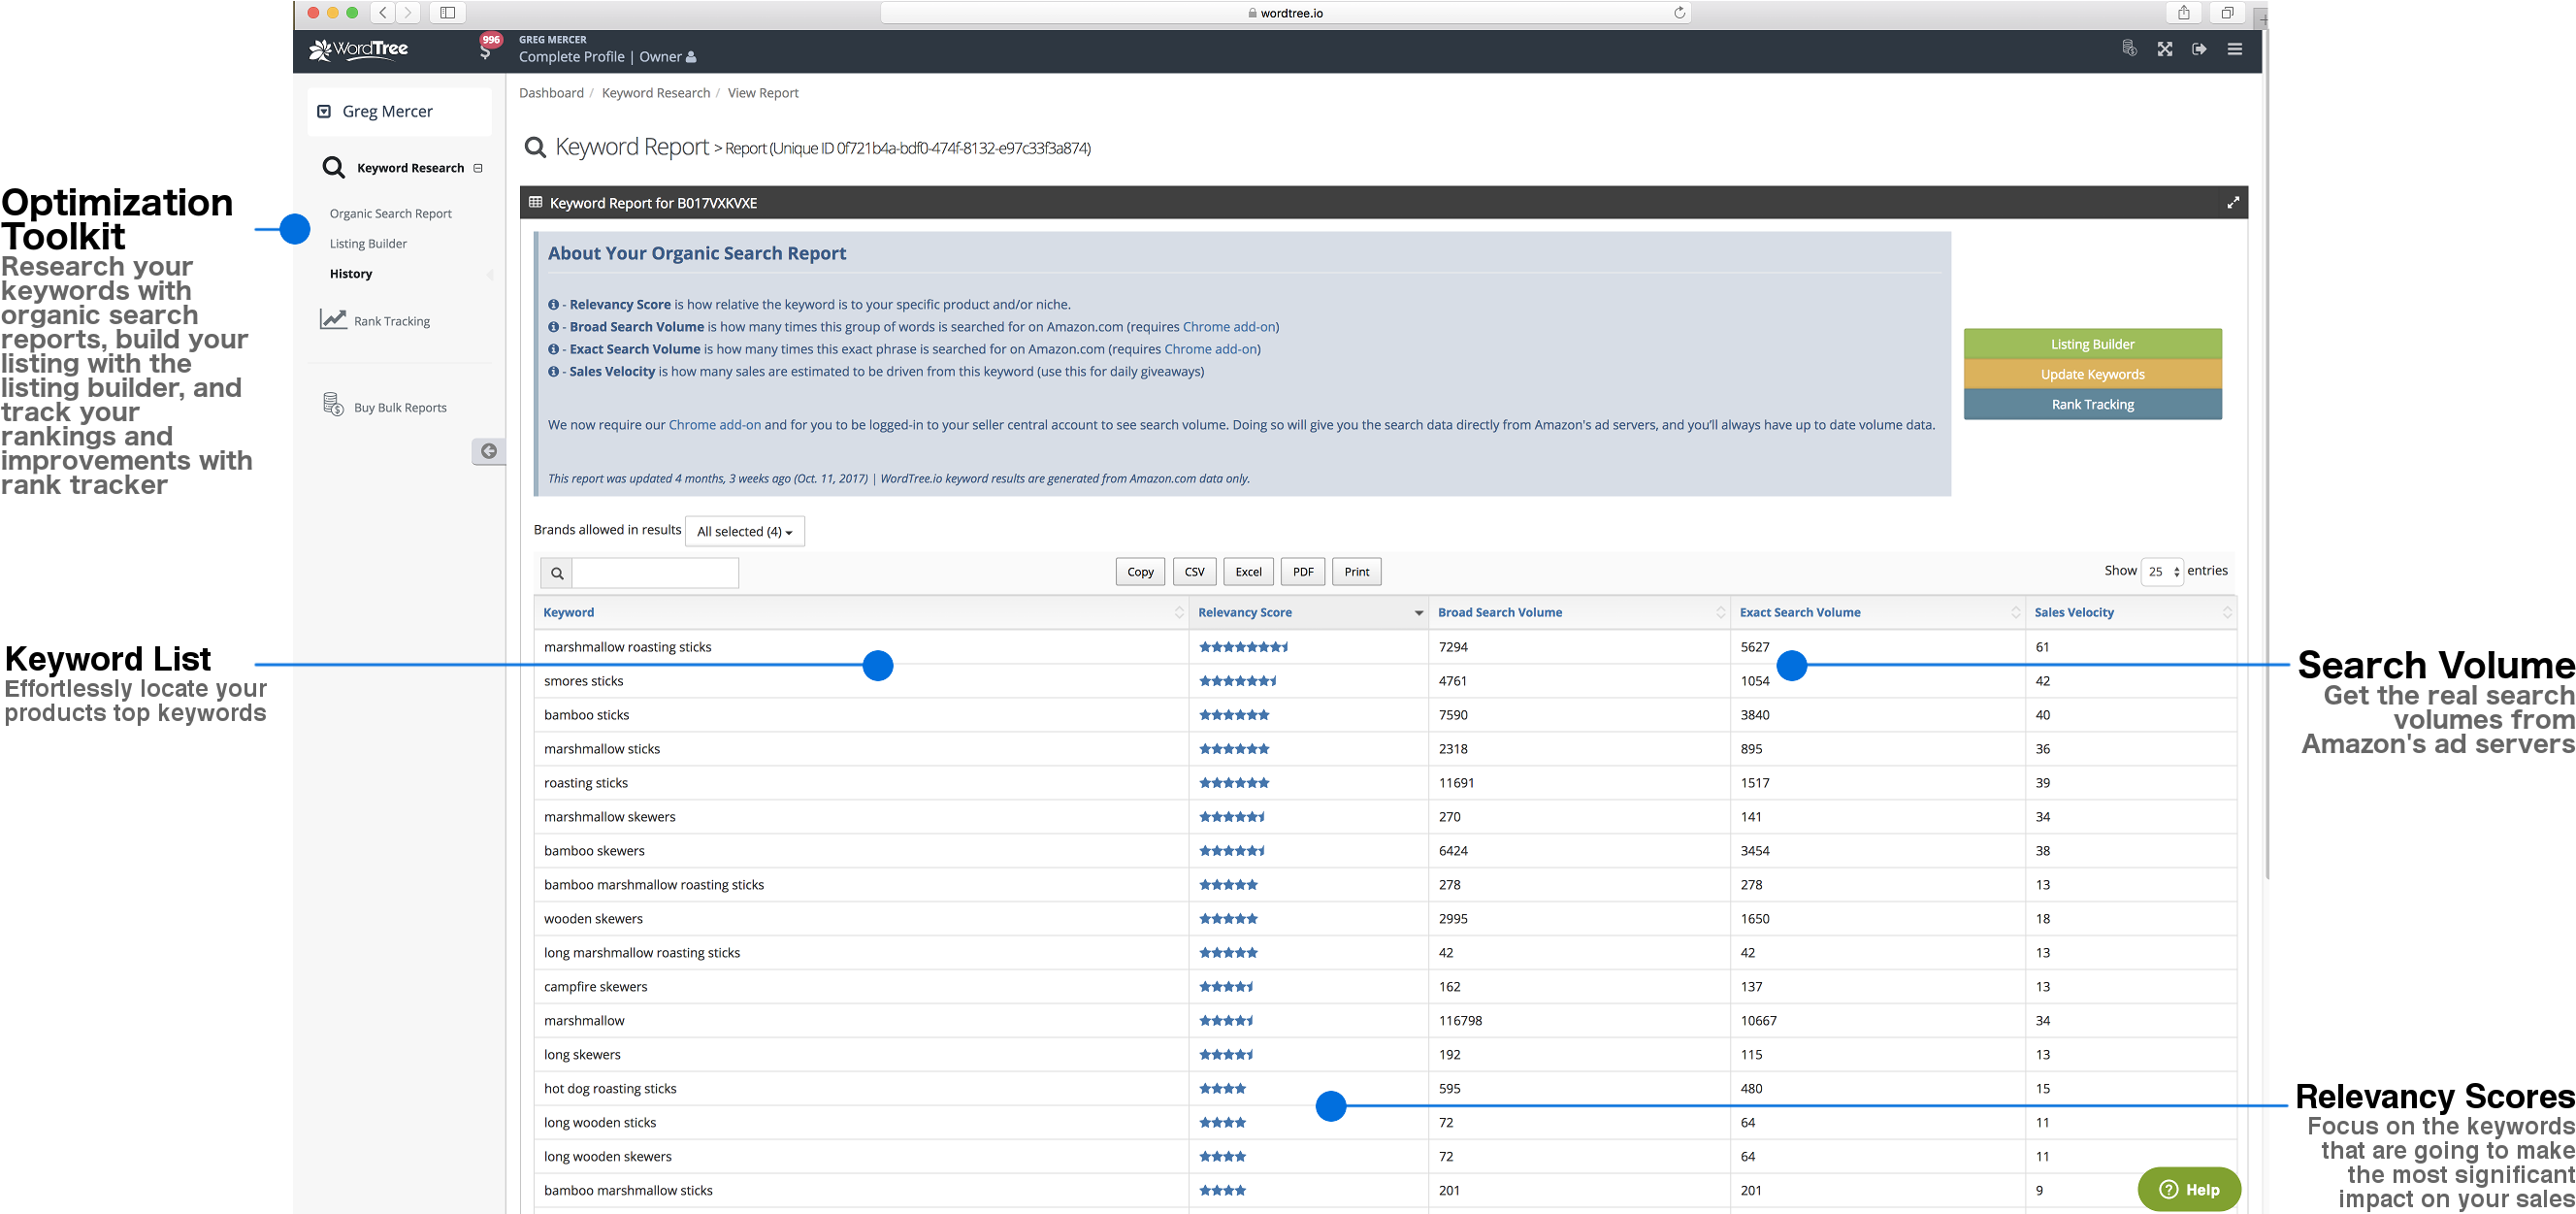The image size is (2576, 1214).
Task: Open Rank Tracking via the chart icon
Action: click(x=332, y=318)
